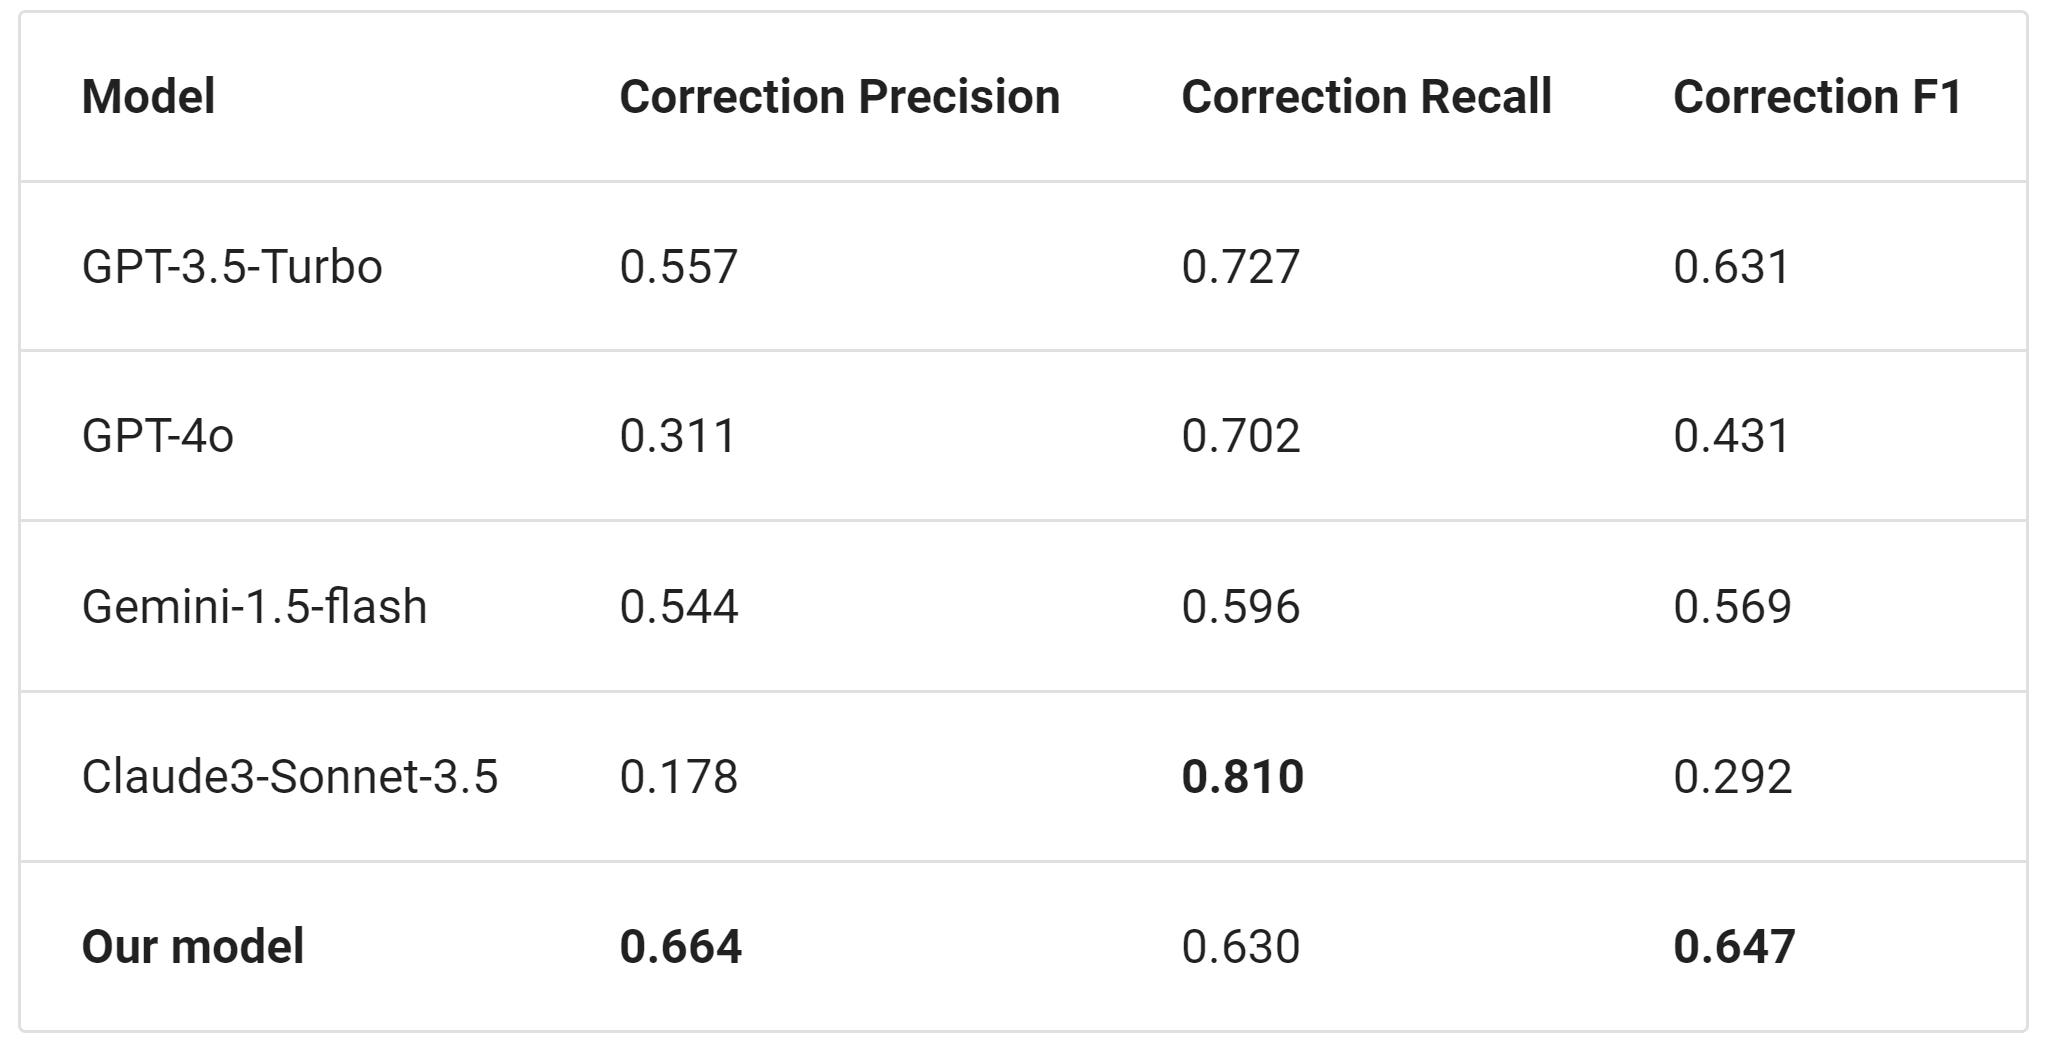Click GPT-3.5-Turbo precision value 0.557
The width and height of the screenshot is (2045, 1045).
point(678,267)
